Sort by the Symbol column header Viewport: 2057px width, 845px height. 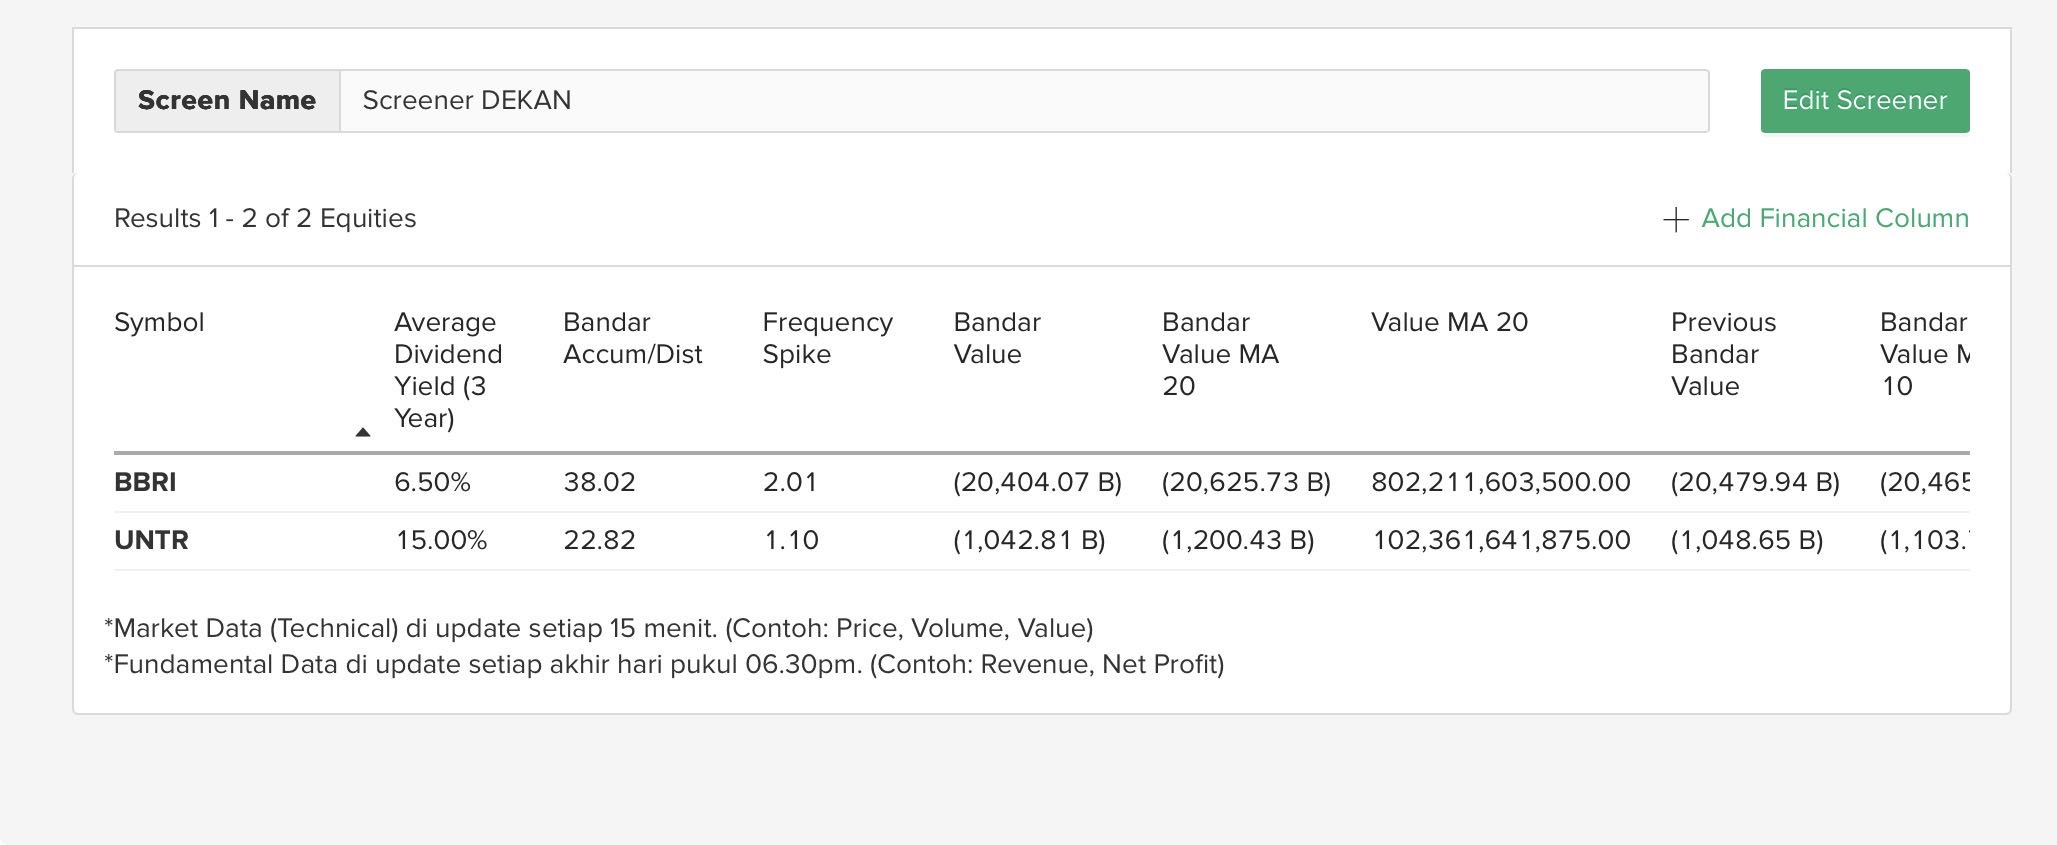[159, 322]
